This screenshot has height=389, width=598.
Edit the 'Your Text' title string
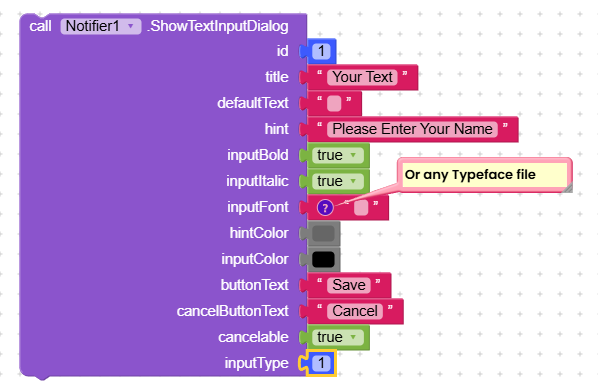coord(362,77)
